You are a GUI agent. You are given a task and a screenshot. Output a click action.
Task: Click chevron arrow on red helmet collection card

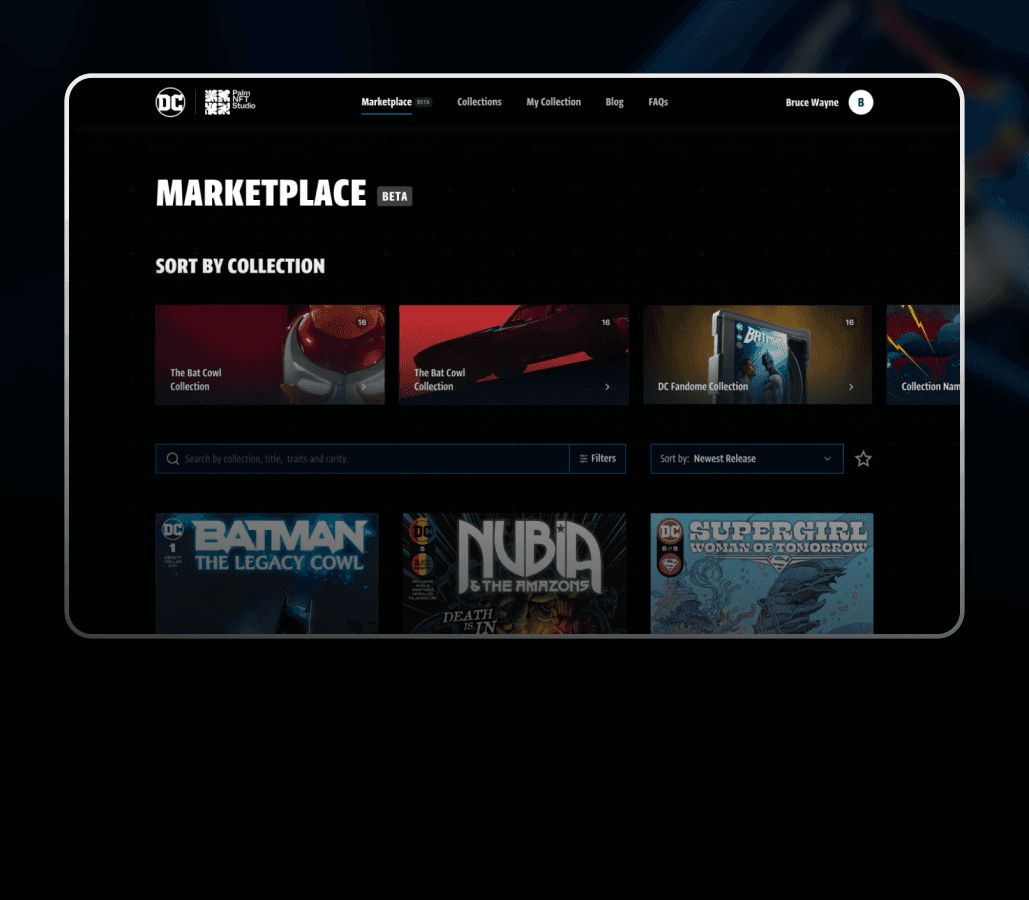coord(364,387)
